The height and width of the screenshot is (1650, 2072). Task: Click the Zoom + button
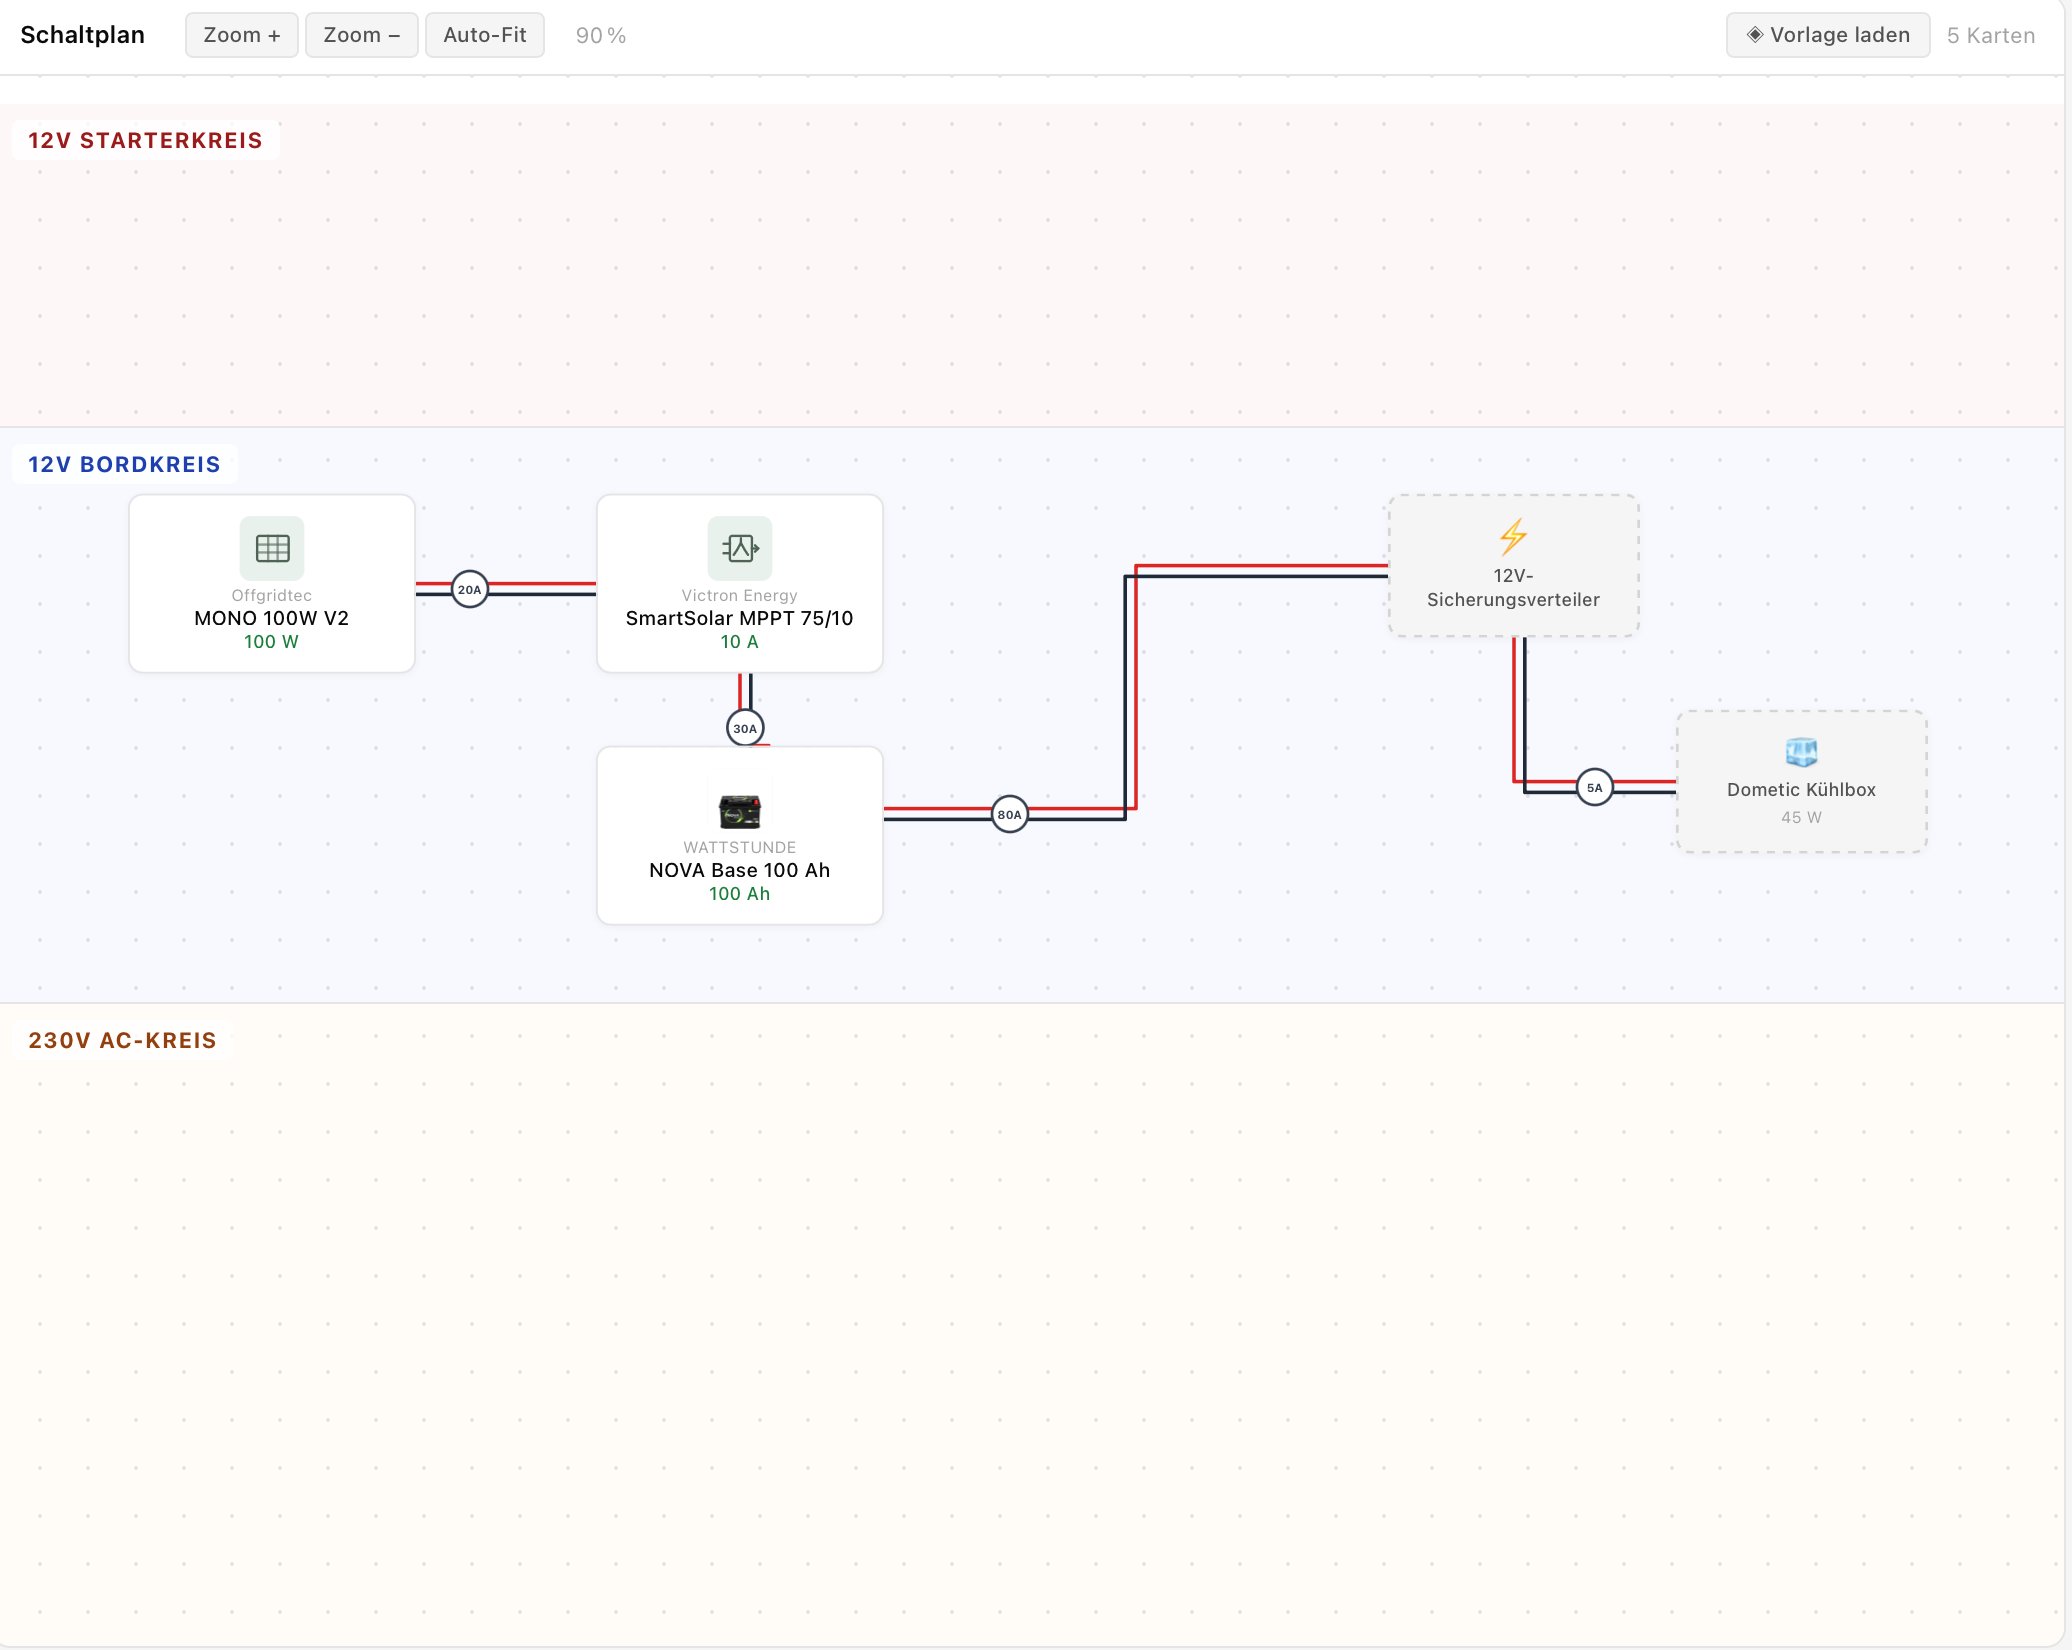pyautogui.click(x=242, y=35)
